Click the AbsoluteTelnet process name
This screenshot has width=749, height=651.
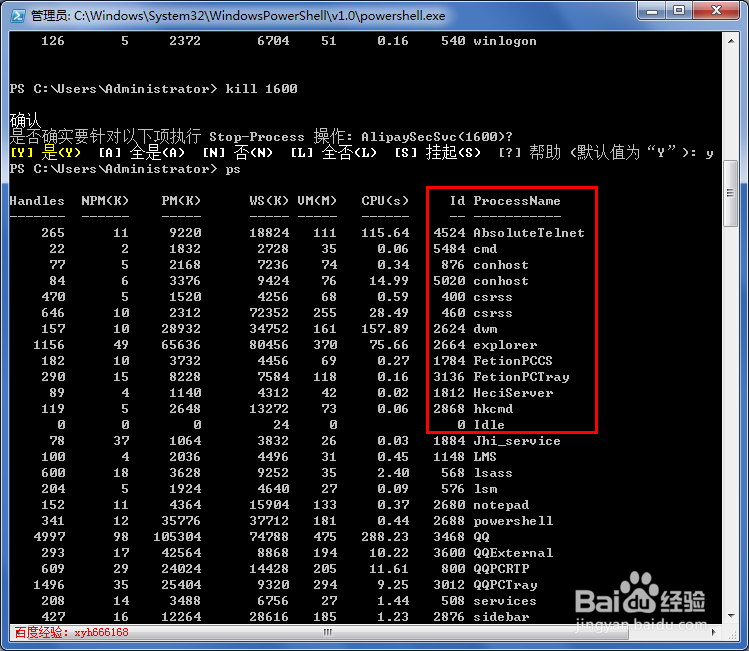pyautogui.click(x=529, y=233)
